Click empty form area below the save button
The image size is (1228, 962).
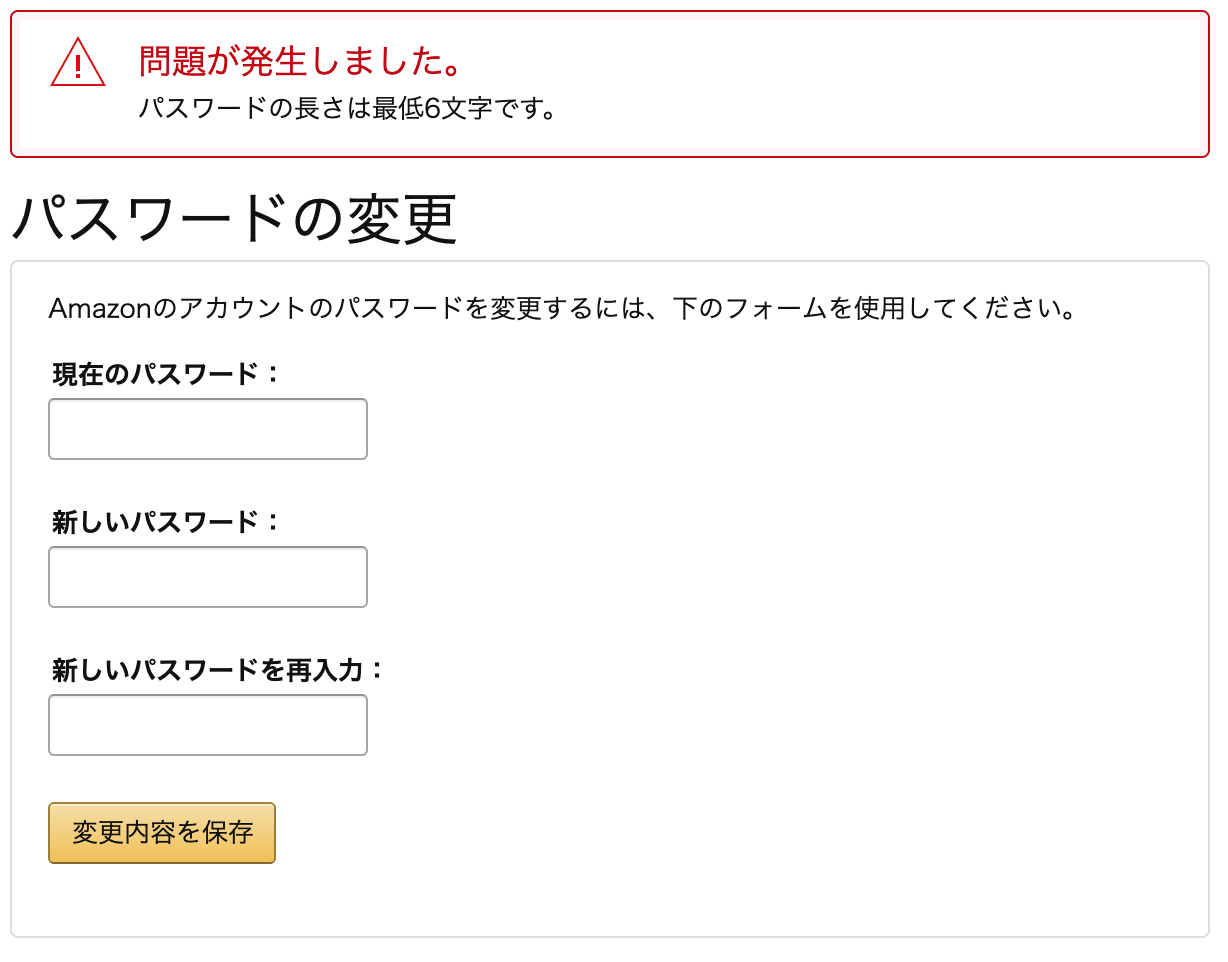point(600,900)
